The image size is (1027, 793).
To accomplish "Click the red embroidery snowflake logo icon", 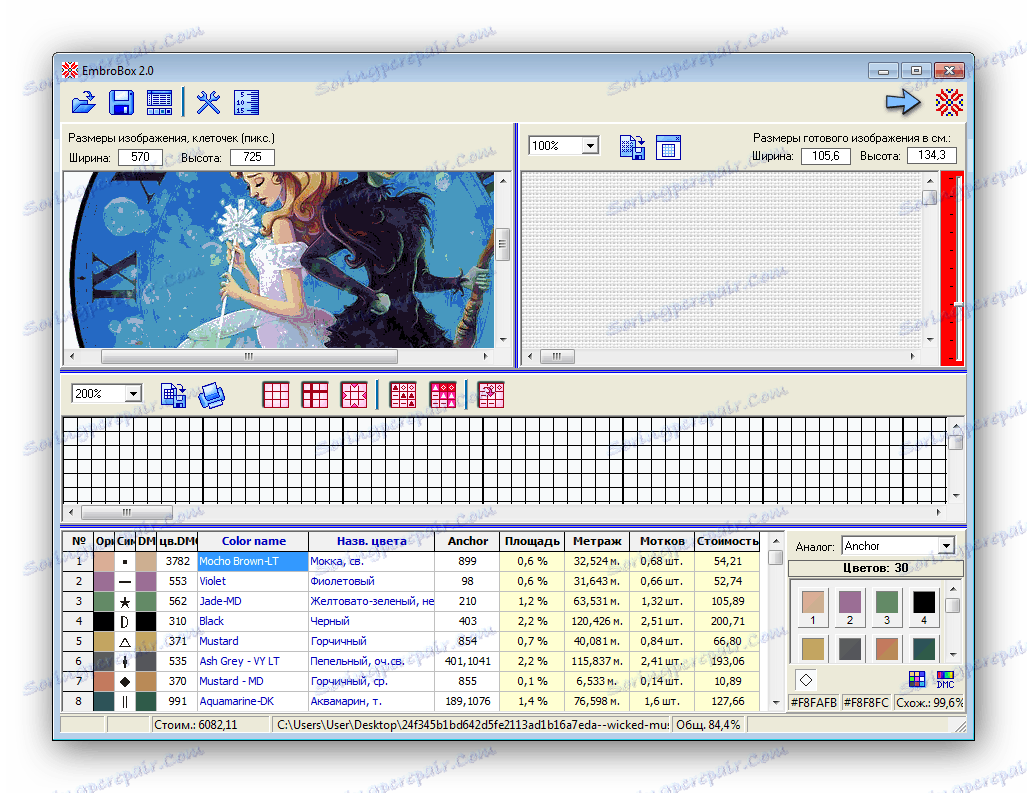I will 949,102.
